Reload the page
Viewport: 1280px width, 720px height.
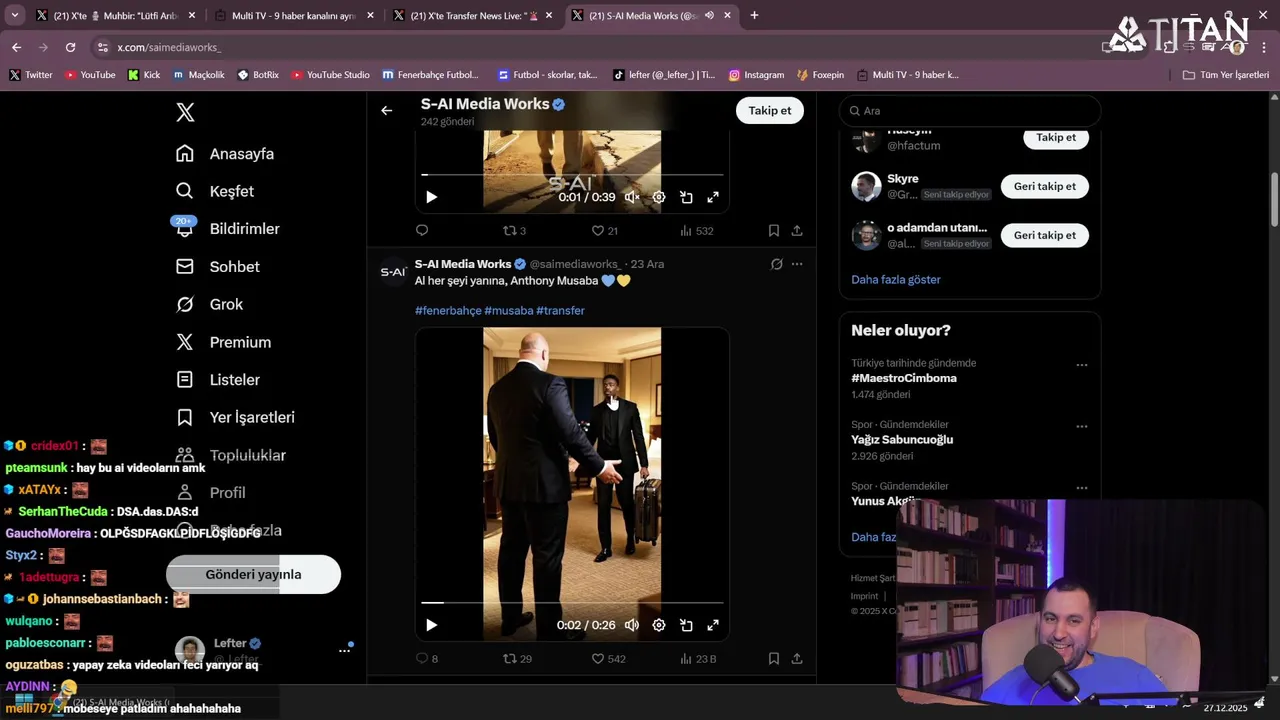(x=70, y=47)
